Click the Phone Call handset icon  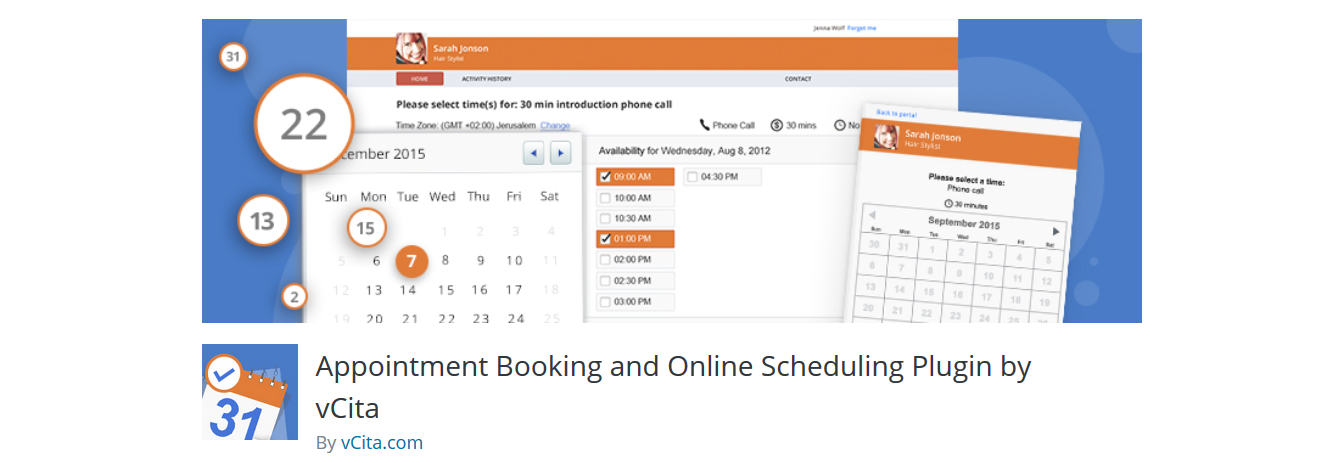coord(704,125)
